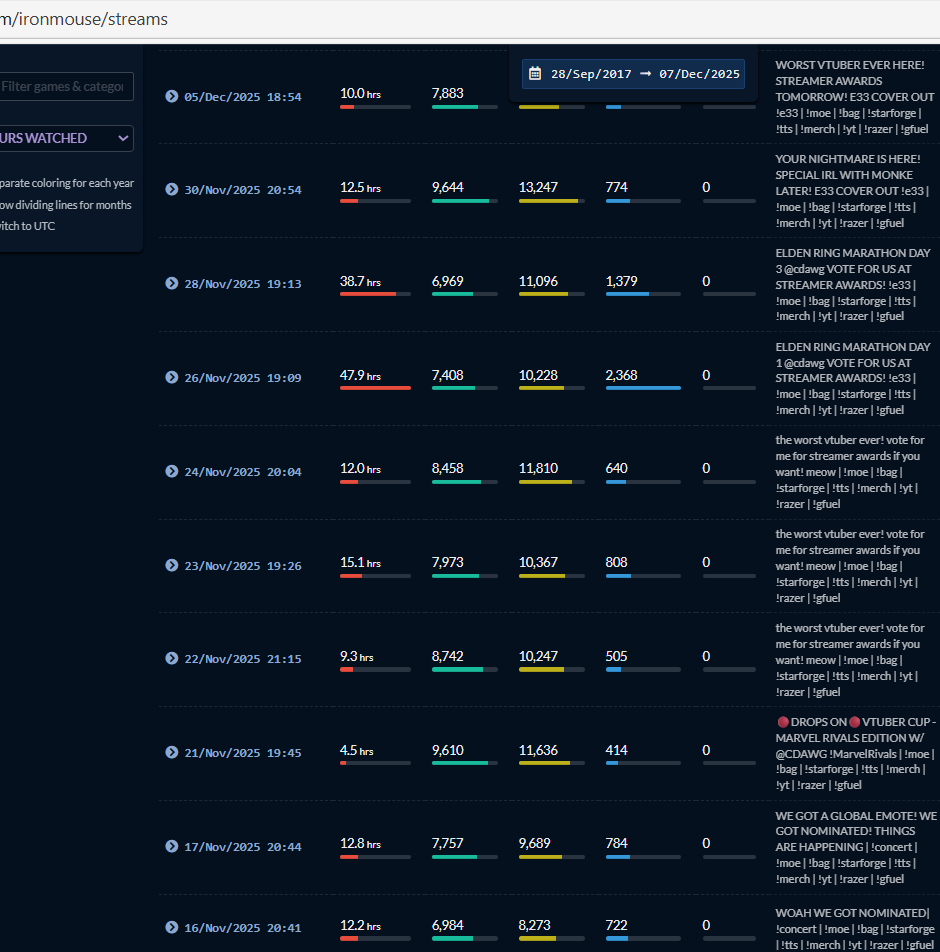
Task: Select the 722 followers value
Action: click(616, 925)
